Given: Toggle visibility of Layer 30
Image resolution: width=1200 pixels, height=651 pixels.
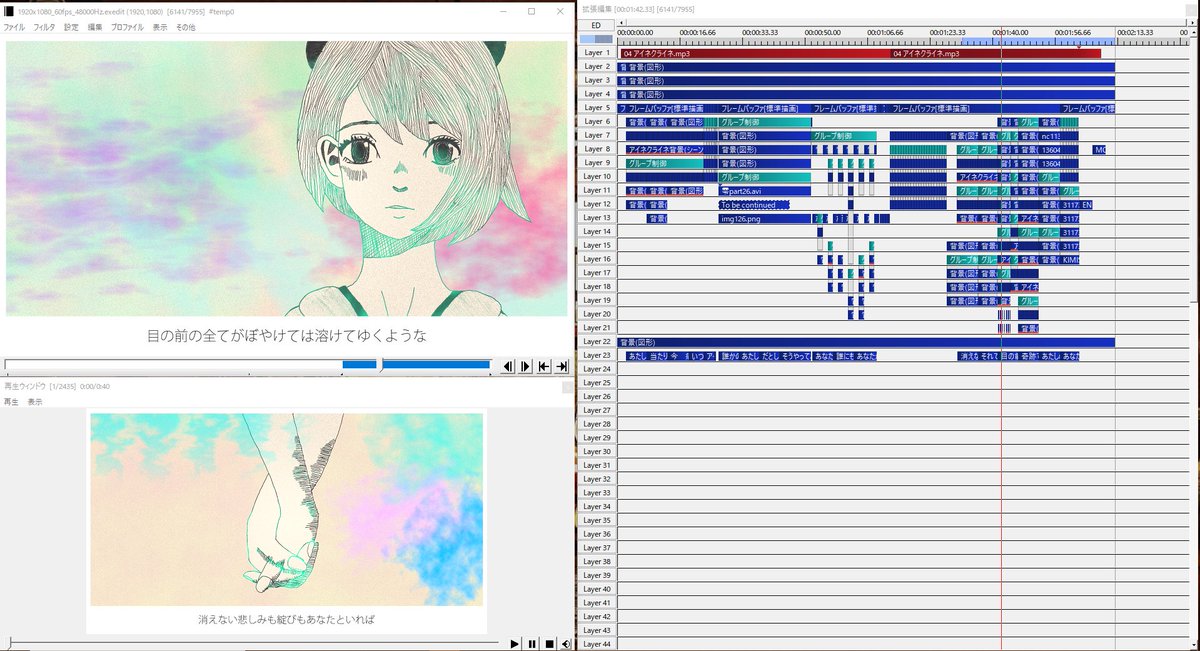Looking at the screenshot, I should click(x=597, y=452).
